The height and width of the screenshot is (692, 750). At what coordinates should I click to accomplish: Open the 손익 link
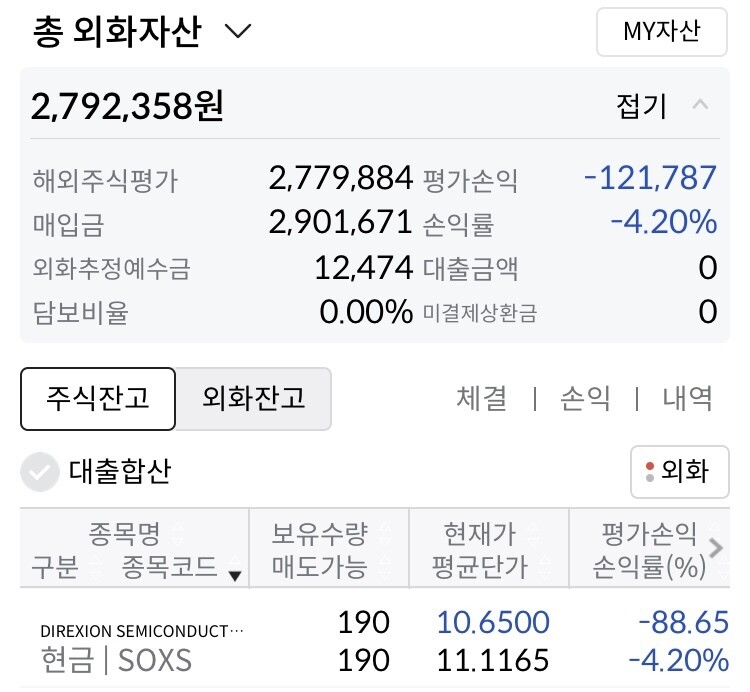tap(585, 398)
